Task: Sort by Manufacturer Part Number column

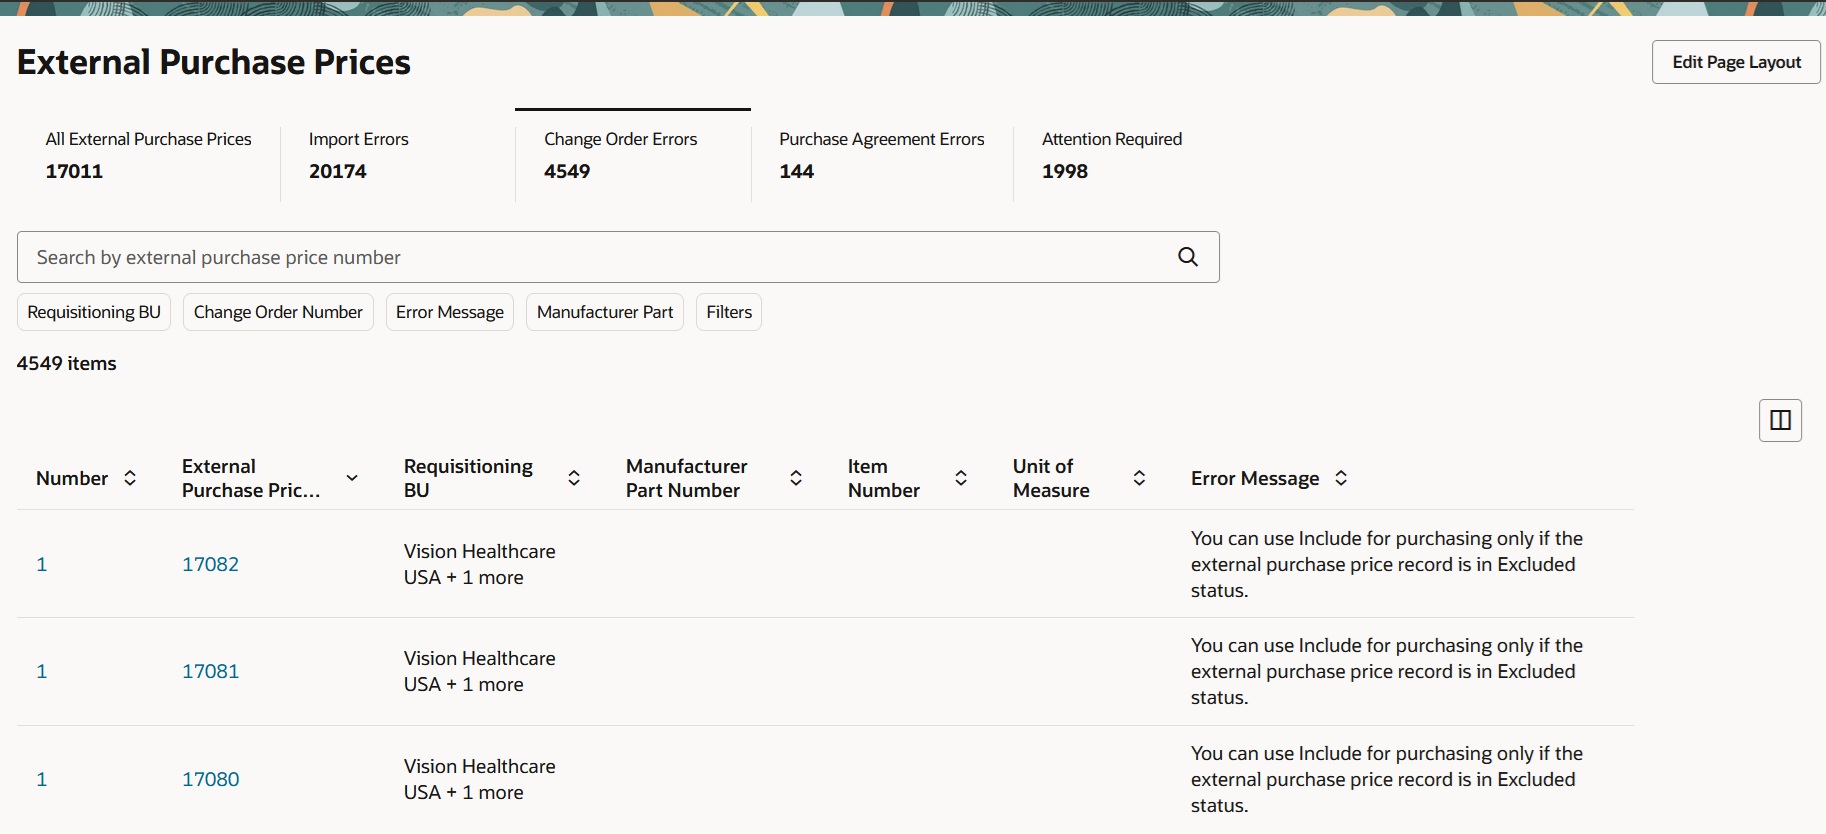Action: tap(796, 478)
